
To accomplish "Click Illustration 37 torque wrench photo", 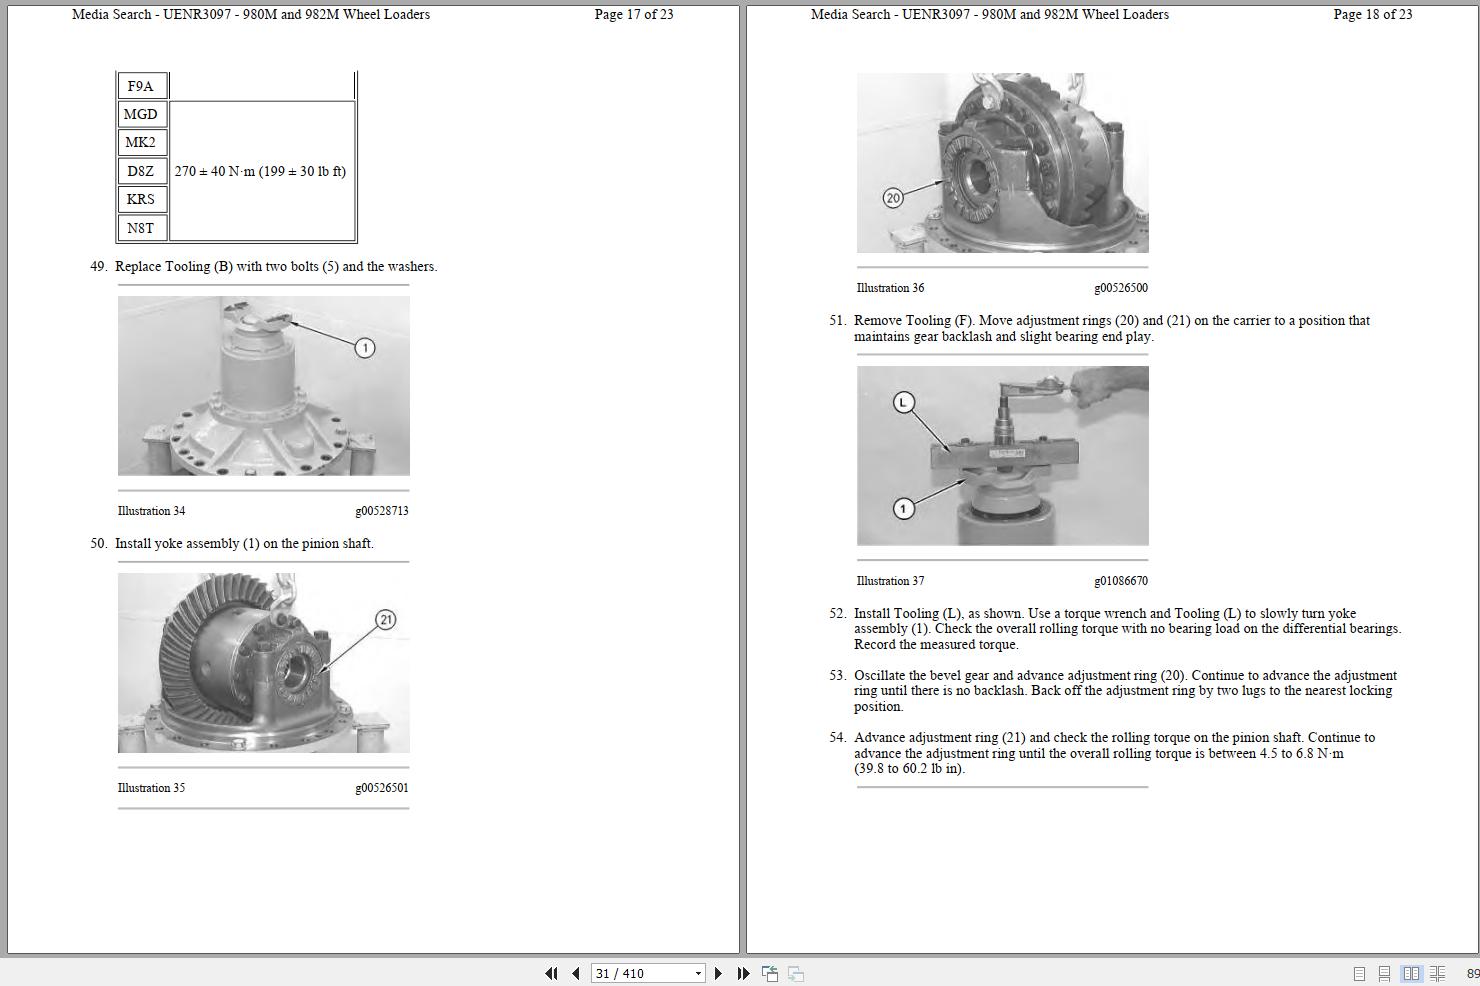I will coord(1003,455).
